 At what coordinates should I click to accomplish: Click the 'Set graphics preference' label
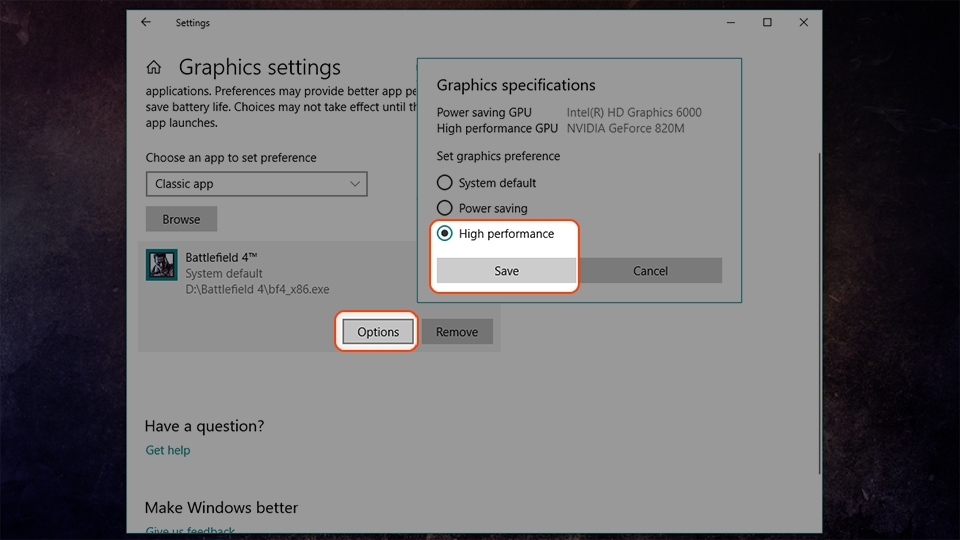tap(498, 156)
